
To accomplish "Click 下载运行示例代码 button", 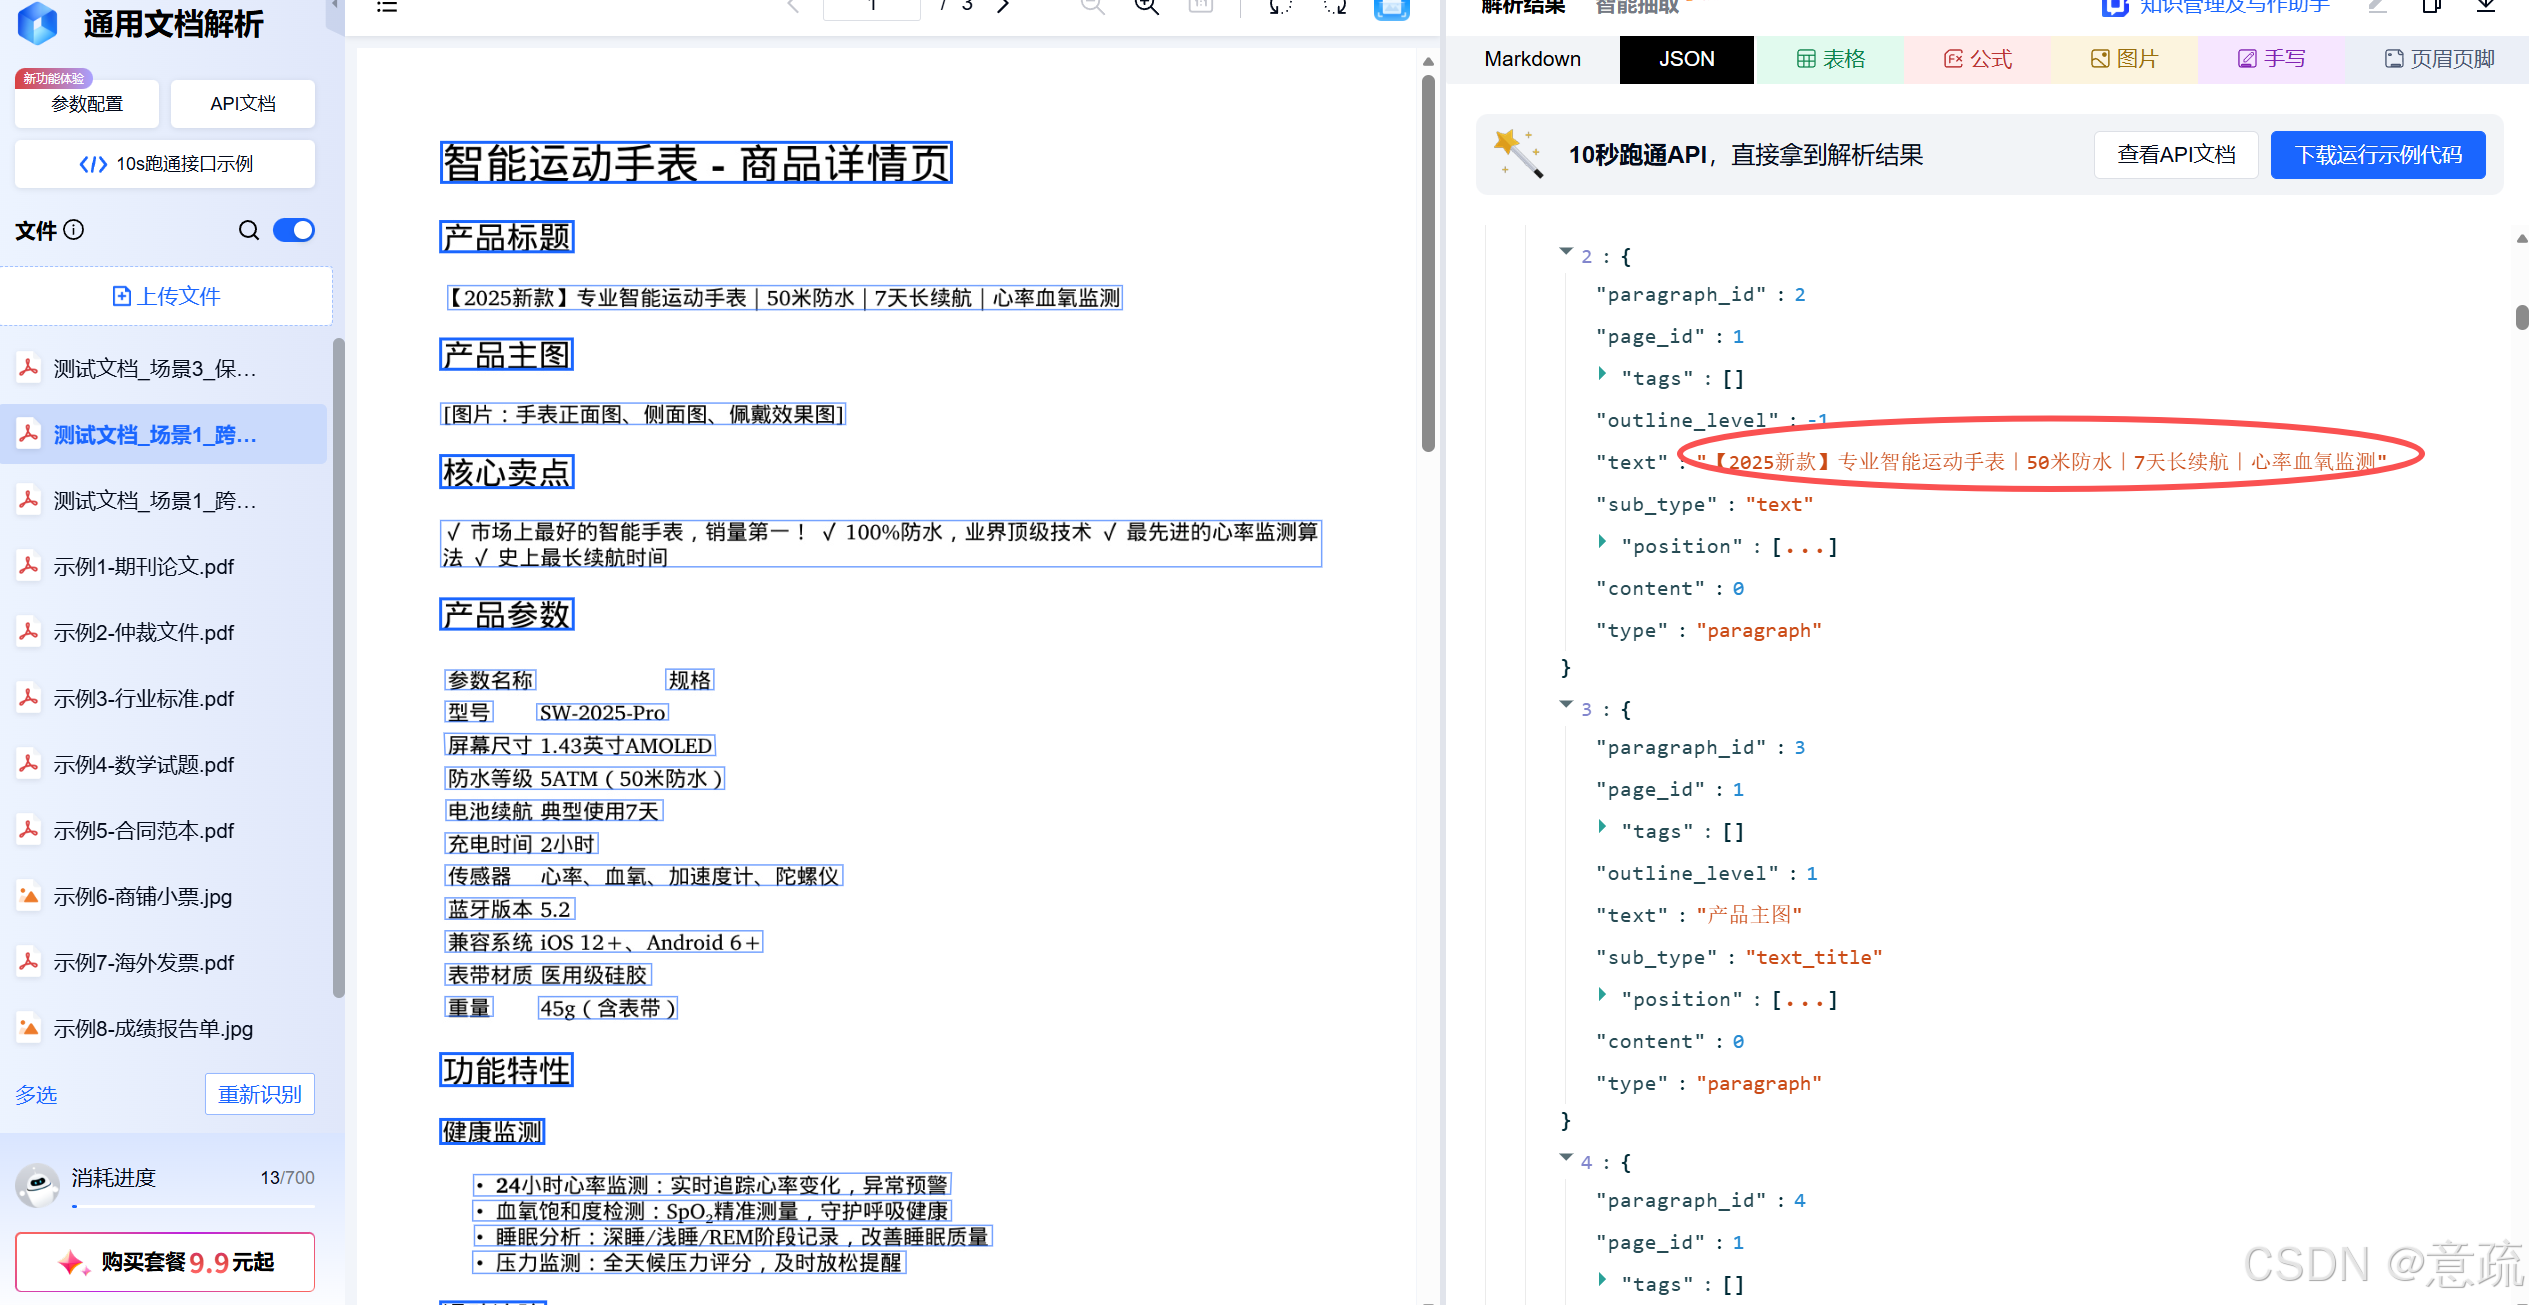I will coord(2378,155).
